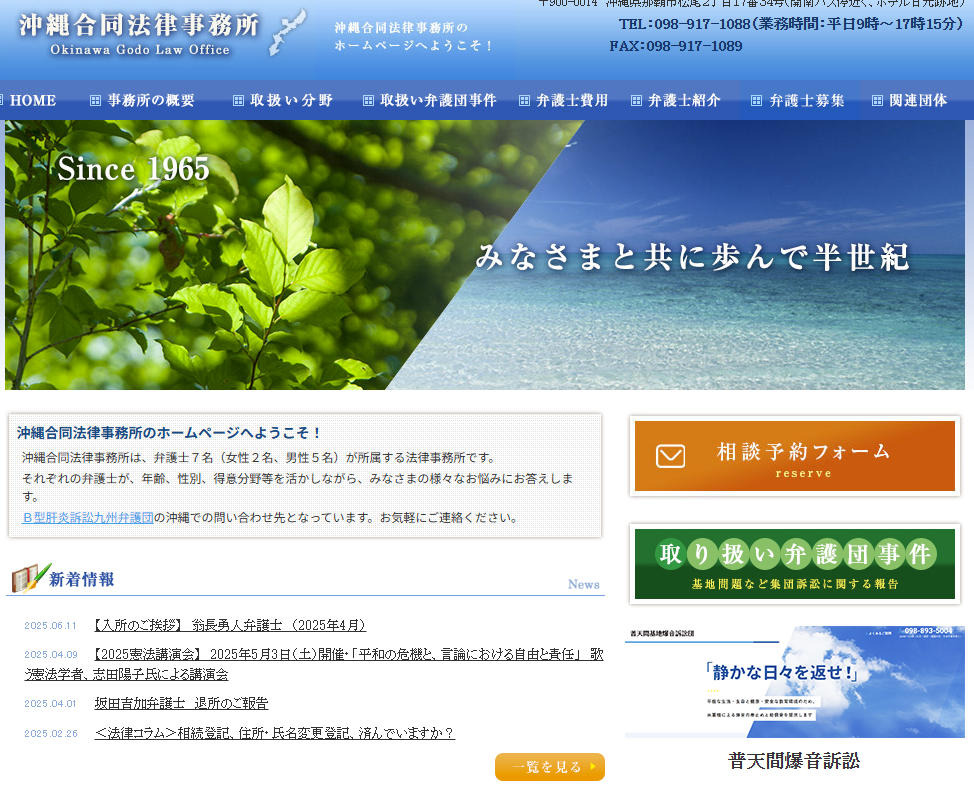Viewport: 974px width, 793px height.
Task: Click the 相談予約フォーム banner
Action: coord(794,457)
